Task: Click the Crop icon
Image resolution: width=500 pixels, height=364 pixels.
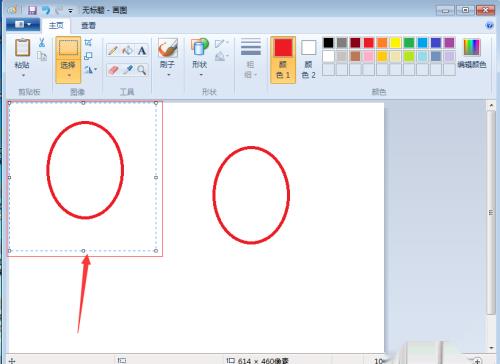Action: [88, 43]
